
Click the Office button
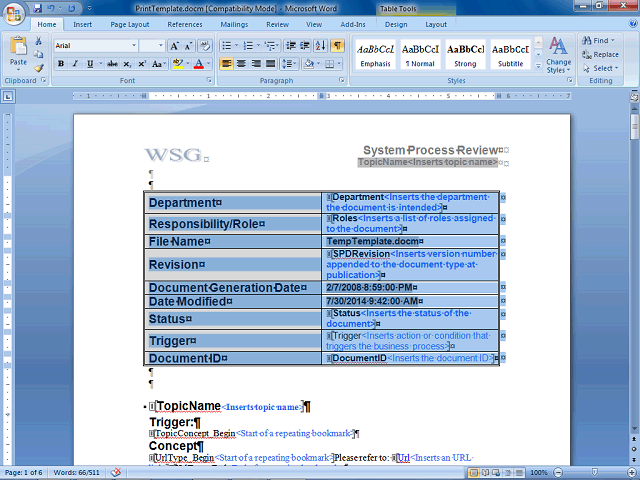pos(13,13)
